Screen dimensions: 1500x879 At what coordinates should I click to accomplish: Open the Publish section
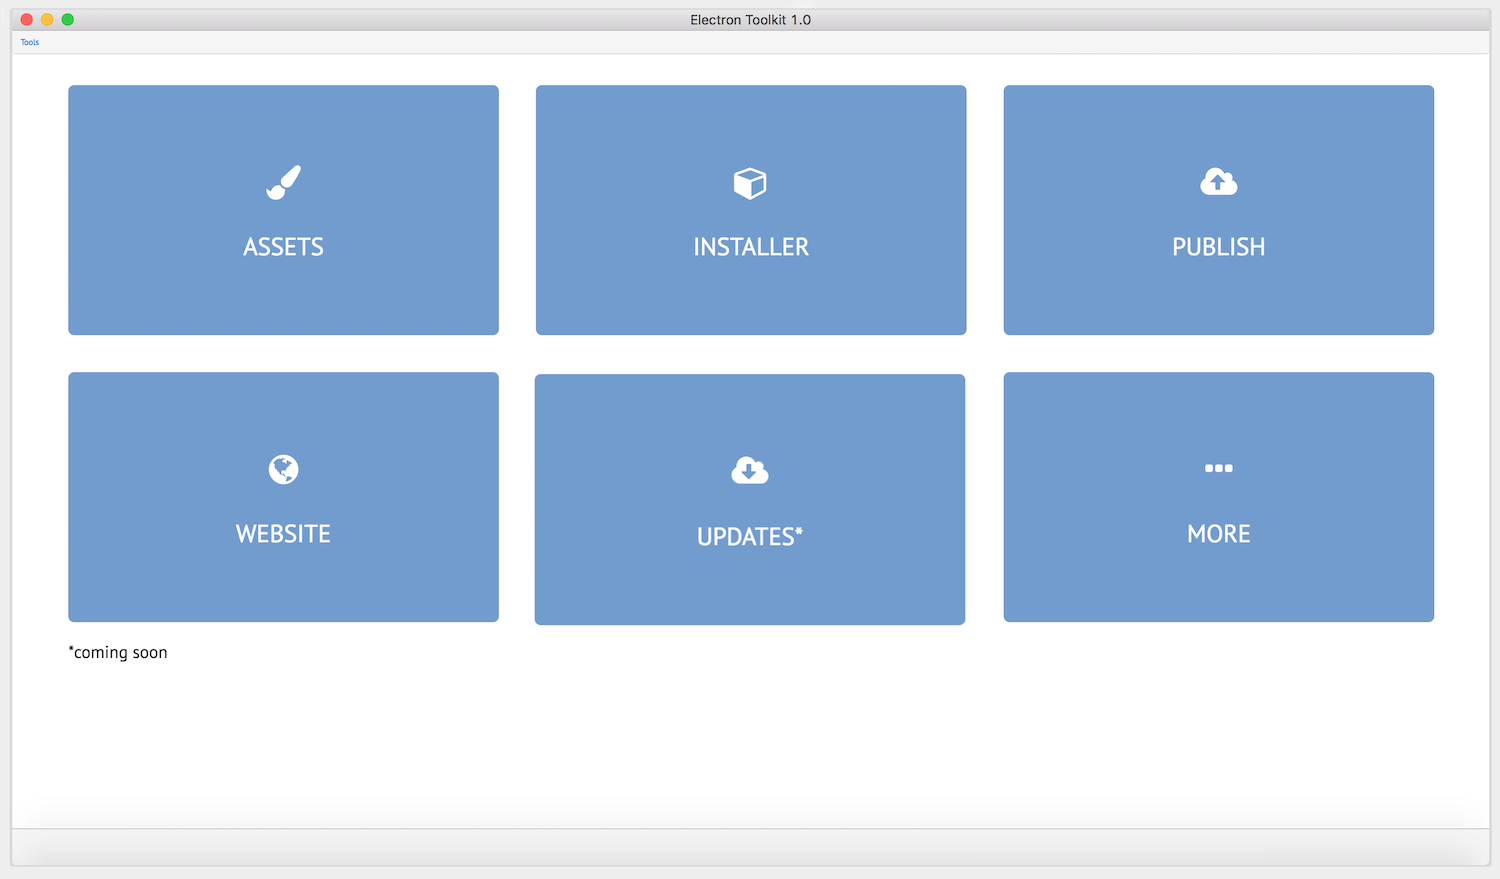(1218, 210)
